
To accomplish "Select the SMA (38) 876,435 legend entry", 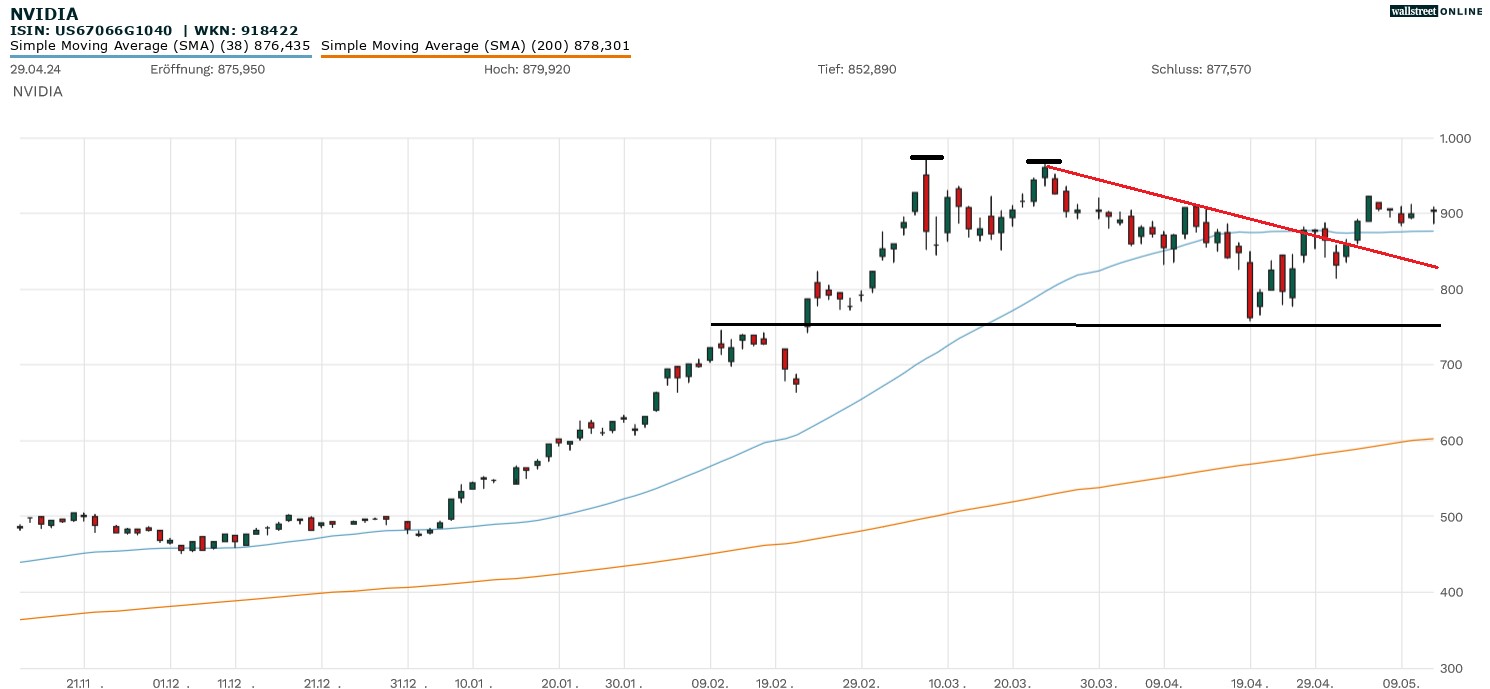I will (160, 46).
